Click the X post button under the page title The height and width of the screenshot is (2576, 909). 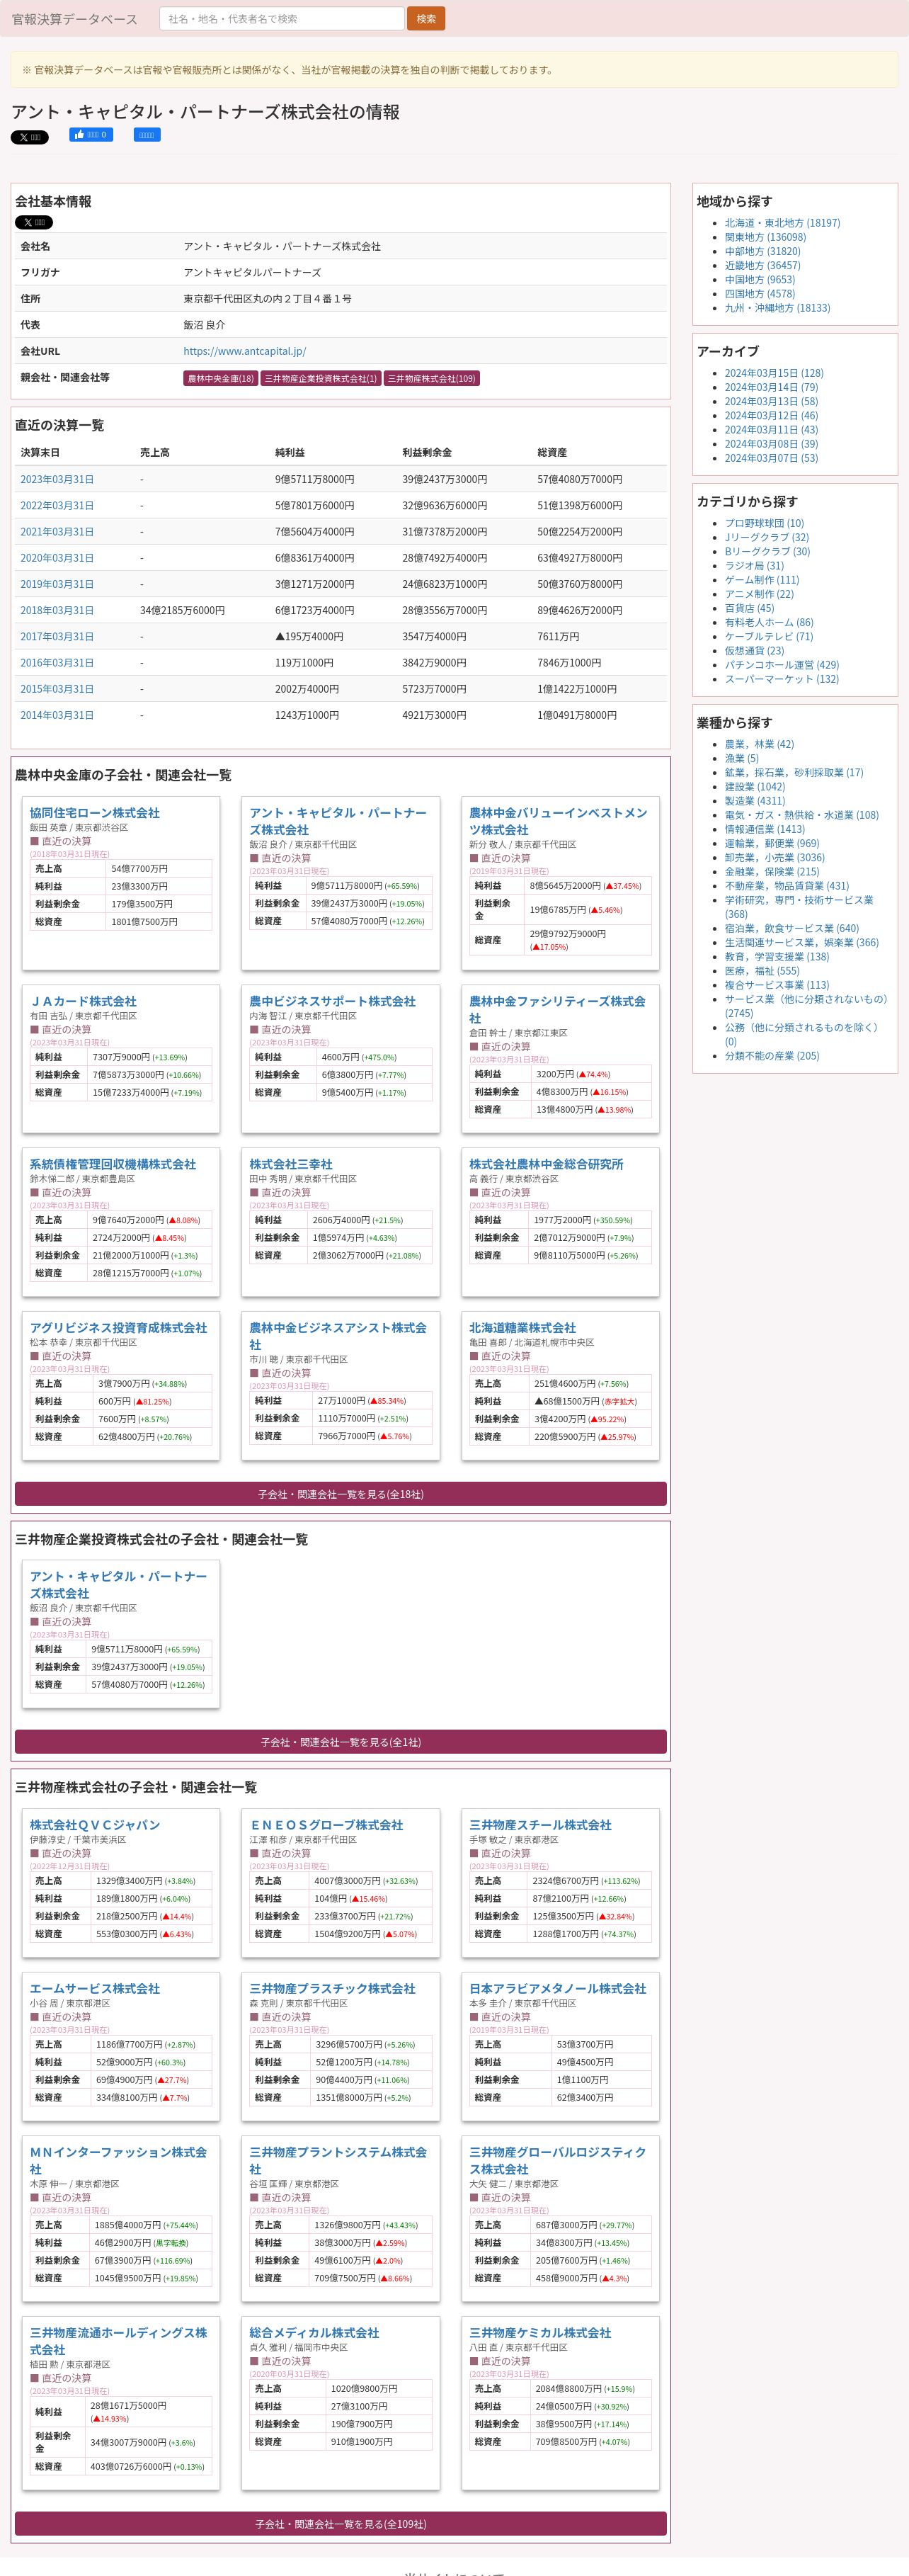(x=29, y=138)
